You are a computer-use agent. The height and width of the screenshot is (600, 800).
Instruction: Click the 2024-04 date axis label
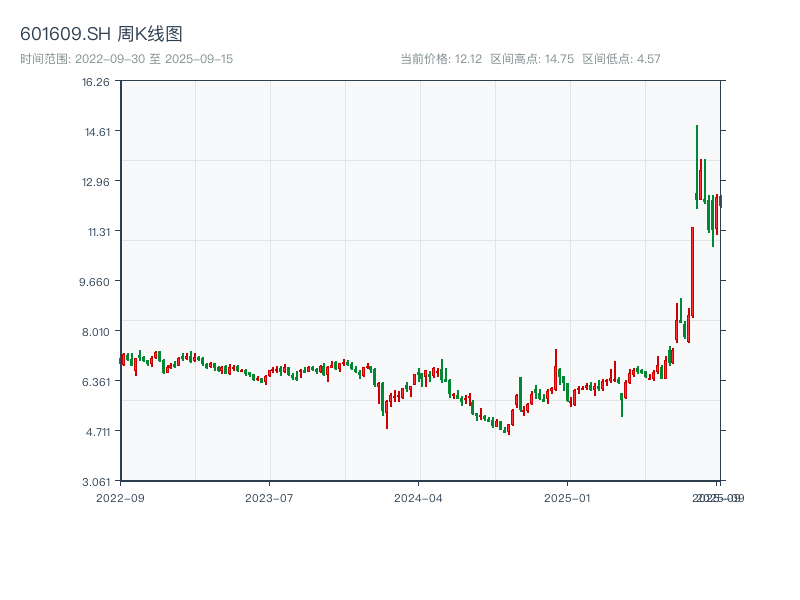(x=419, y=497)
